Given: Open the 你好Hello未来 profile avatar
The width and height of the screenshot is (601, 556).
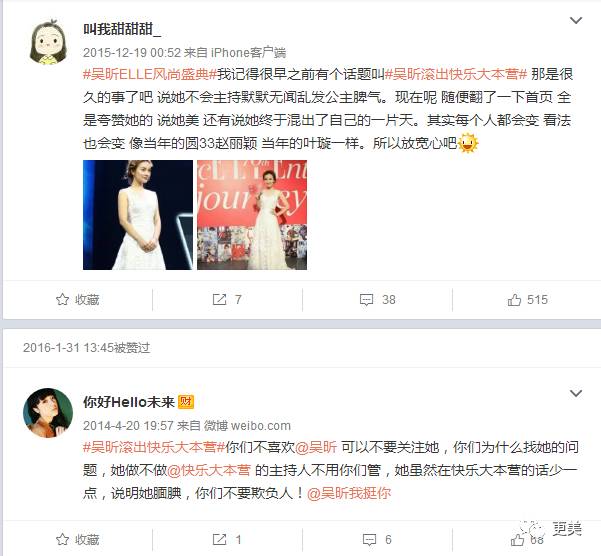Looking at the screenshot, I should click(48, 413).
